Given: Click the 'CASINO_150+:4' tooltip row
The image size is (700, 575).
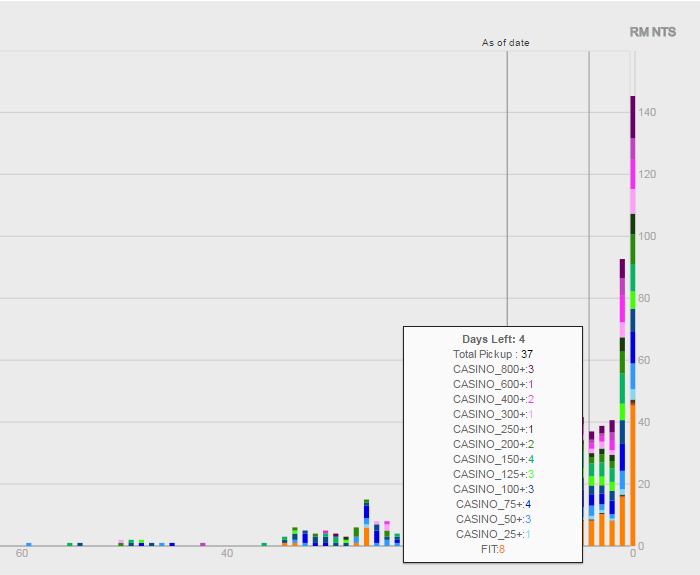Looking at the screenshot, I should 493,459.
